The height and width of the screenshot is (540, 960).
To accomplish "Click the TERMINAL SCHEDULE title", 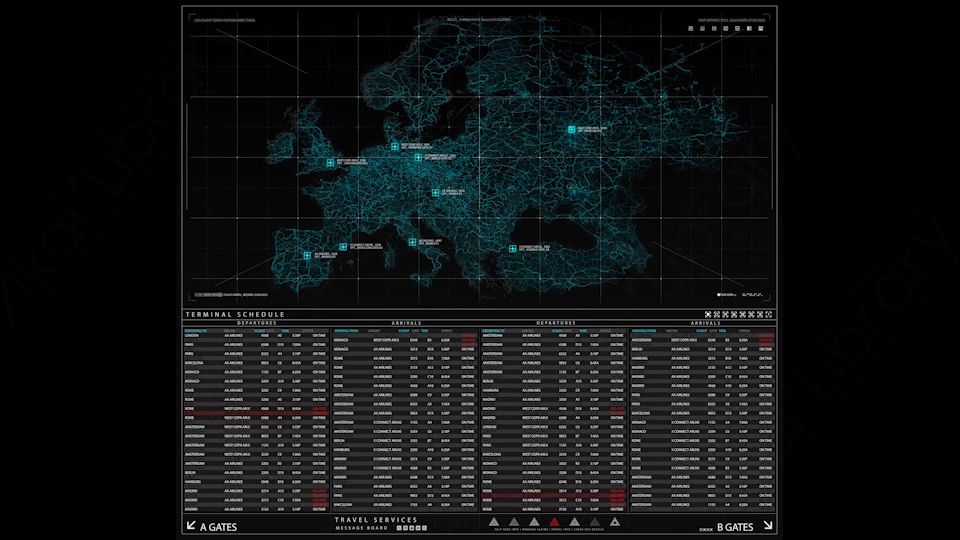I will 235,315.
